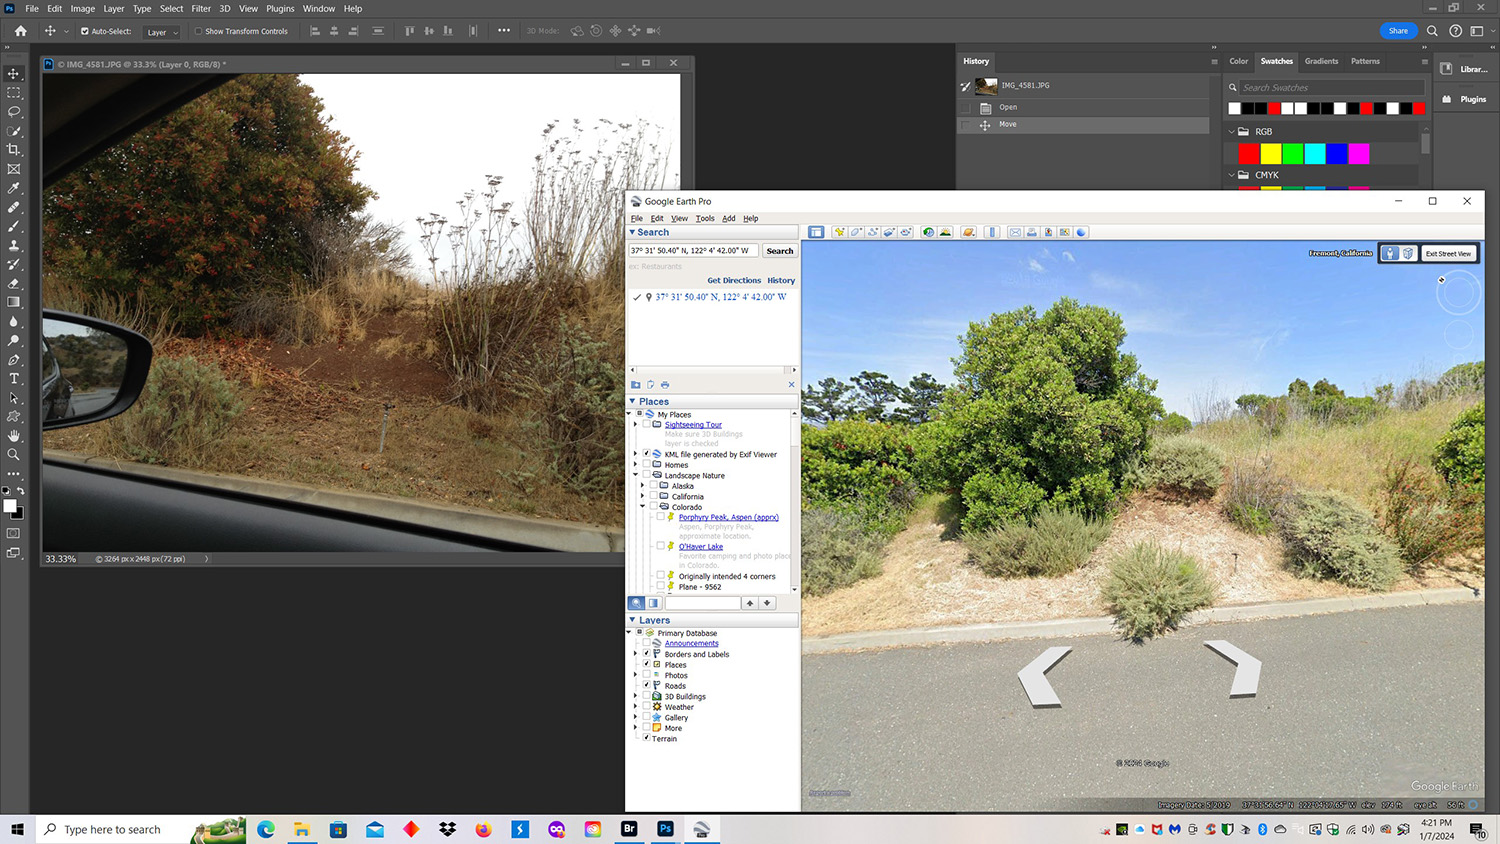Expand the Weather layer tree
This screenshot has width=1500, height=844.
(x=635, y=707)
